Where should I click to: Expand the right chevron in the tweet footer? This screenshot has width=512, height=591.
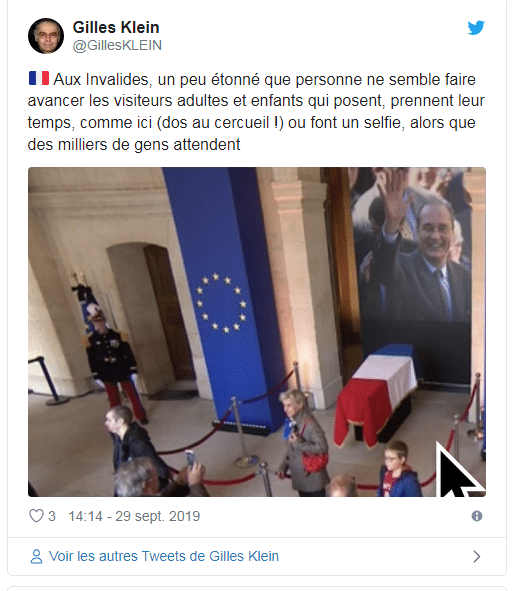(x=477, y=556)
